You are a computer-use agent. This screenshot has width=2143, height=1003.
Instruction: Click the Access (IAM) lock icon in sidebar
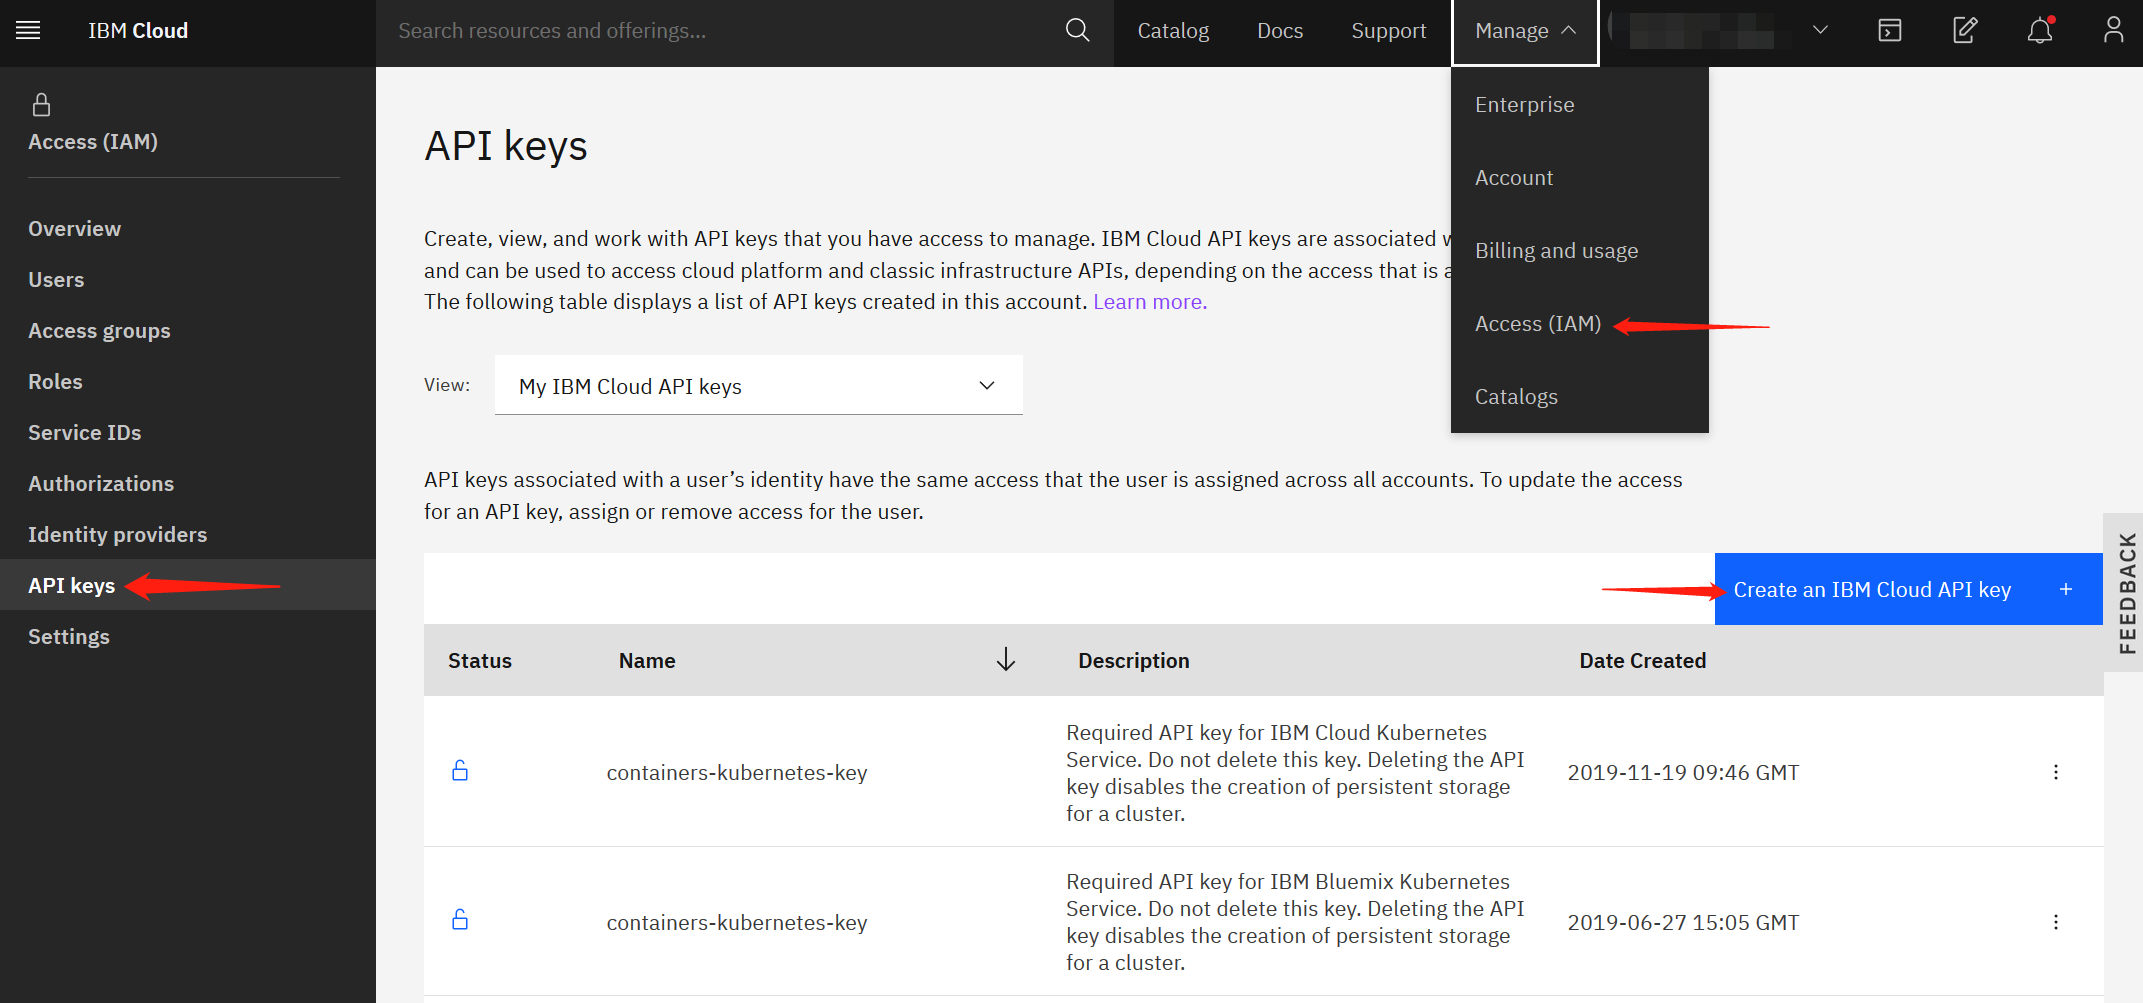pyautogui.click(x=41, y=105)
